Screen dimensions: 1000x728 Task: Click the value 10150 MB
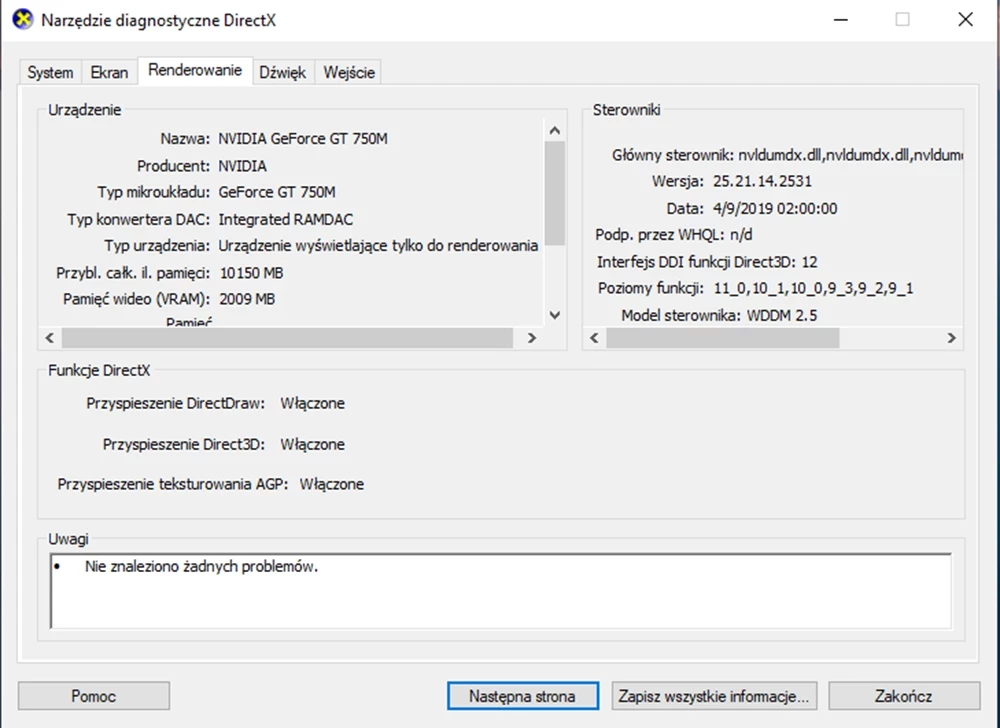click(251, 273)
